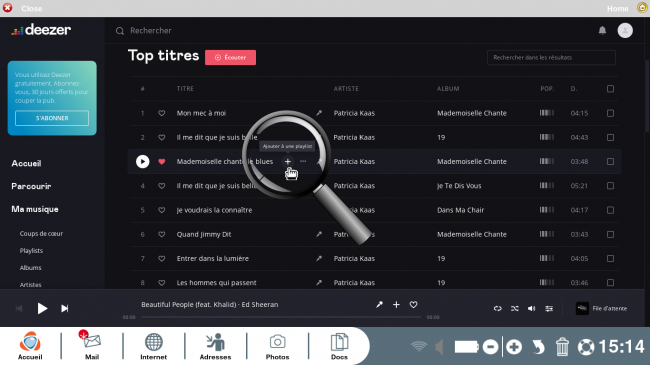Check the box for Les hommes qui passent
Screen dimensions: 650x365
click(x=610, y=283)
